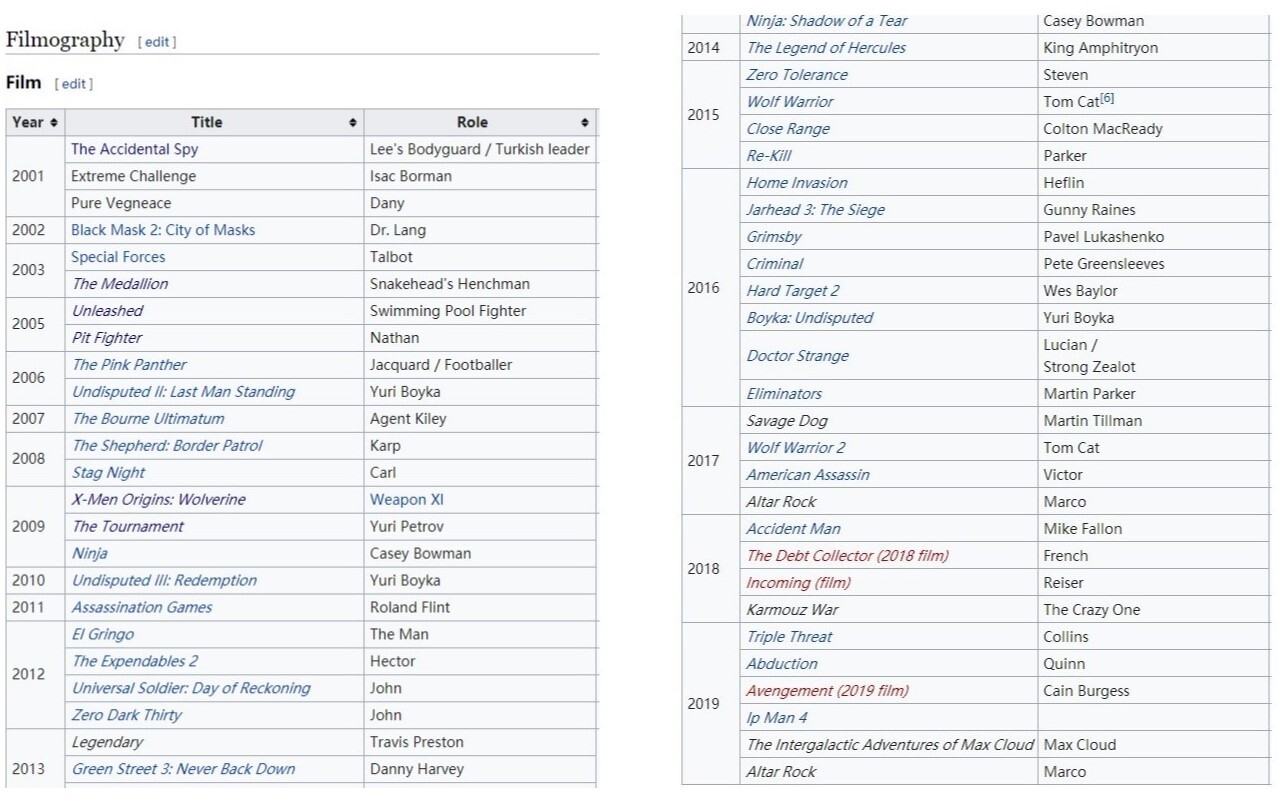Open the Doctor Strange film link

pos(797,356)
